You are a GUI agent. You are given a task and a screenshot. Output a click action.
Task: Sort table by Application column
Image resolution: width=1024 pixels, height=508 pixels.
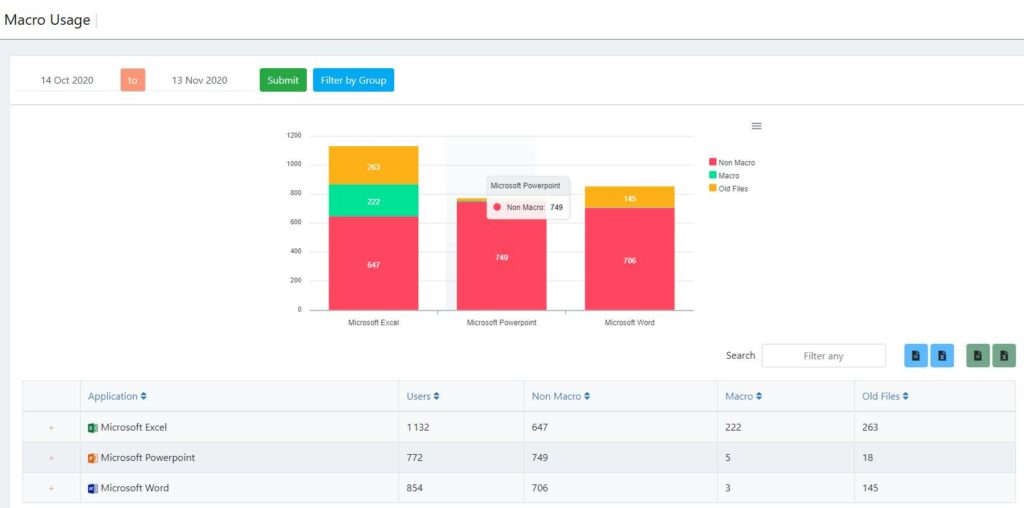(118, 396)
